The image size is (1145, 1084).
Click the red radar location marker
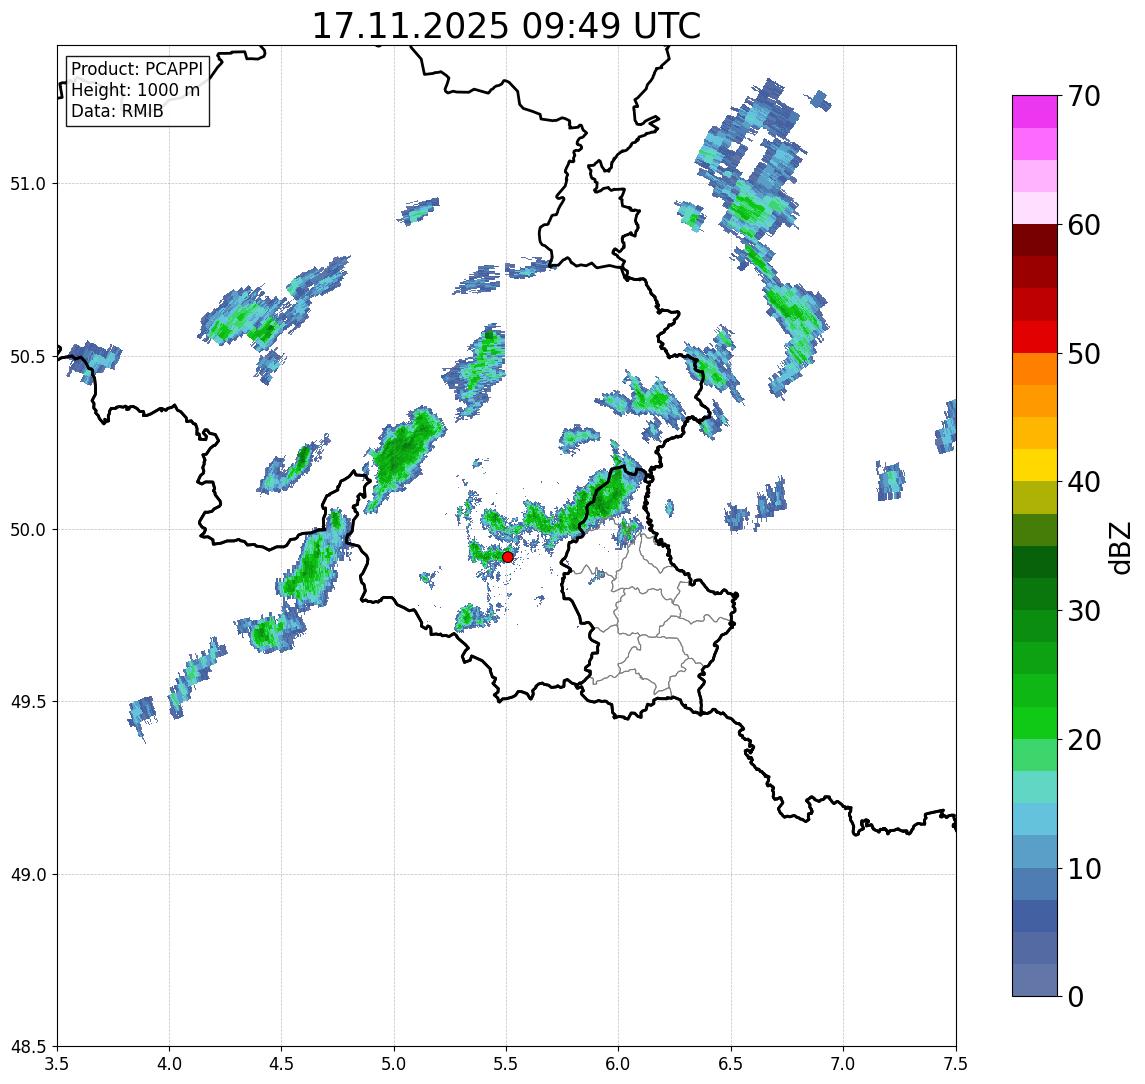pos(508,557)
